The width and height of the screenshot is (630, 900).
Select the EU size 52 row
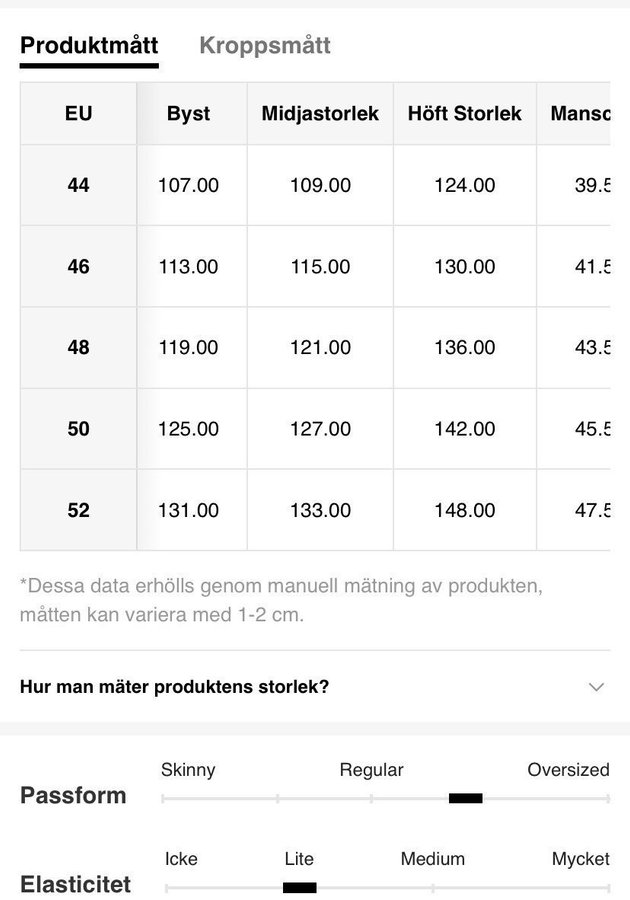pos(78,510)
